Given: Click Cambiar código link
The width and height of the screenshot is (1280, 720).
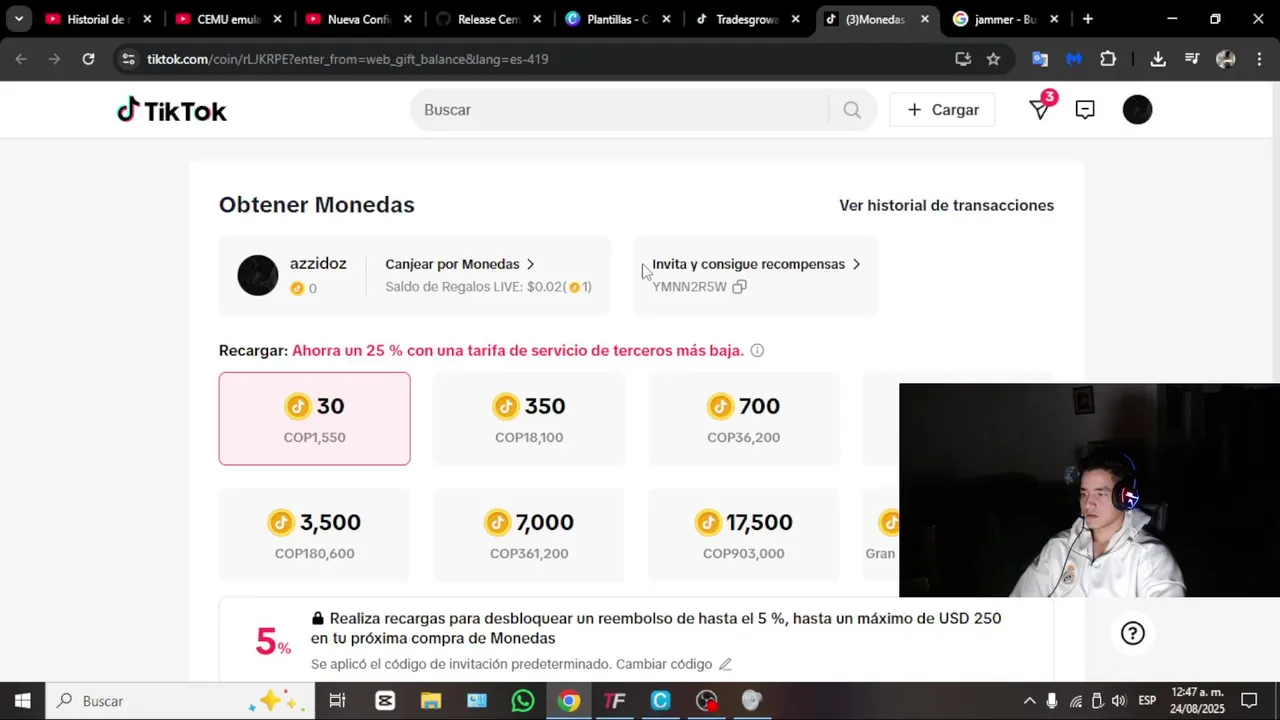Looking at the screenshot, I should coord(664,664).
